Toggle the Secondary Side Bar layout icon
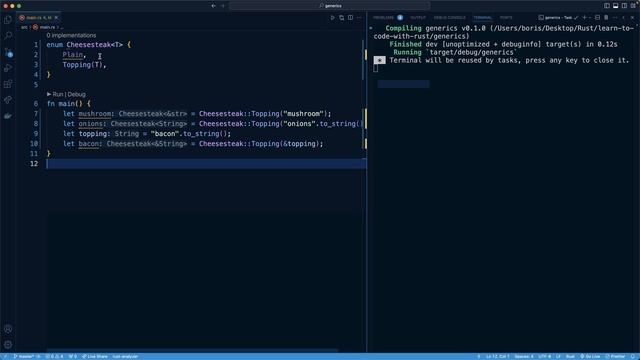Image resolution: width=640 pixels, height=360 pixels. [624, 6]
